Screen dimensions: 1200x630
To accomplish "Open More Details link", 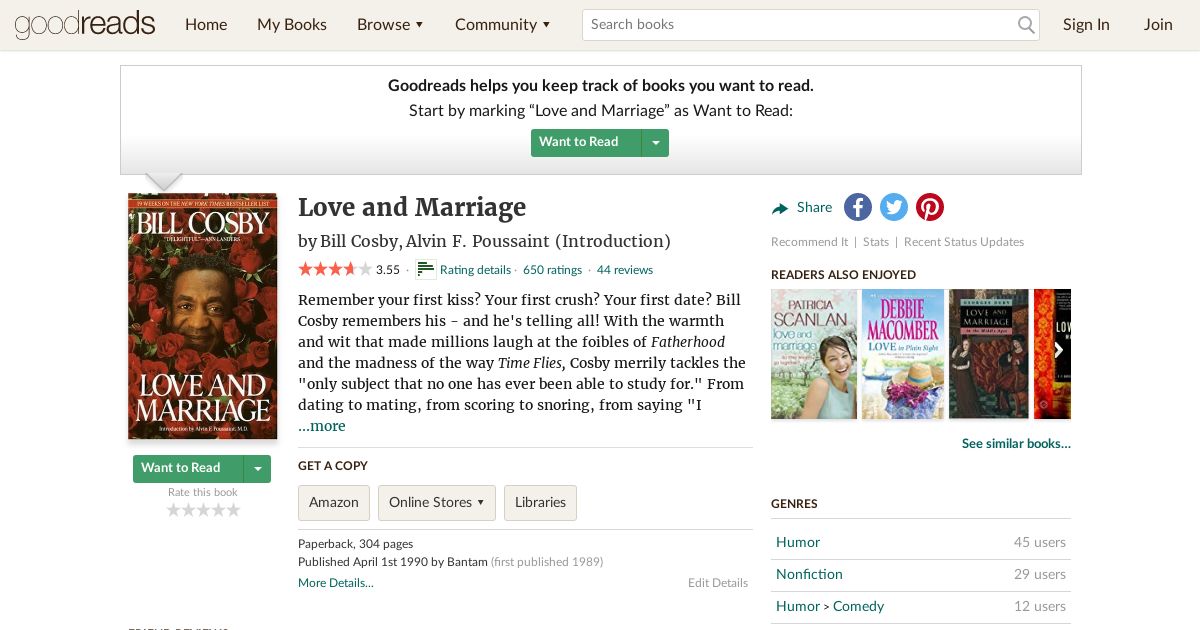I will (x=336, y=583).
